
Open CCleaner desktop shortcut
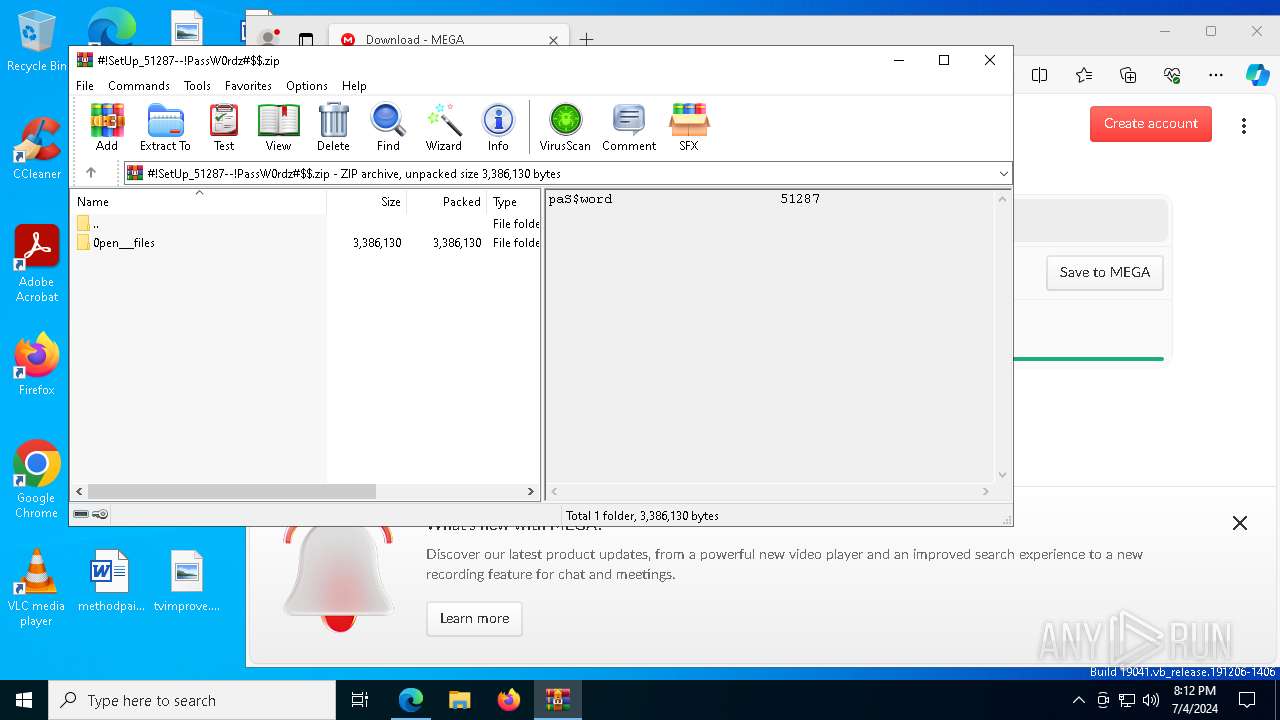tap(37, 148)
